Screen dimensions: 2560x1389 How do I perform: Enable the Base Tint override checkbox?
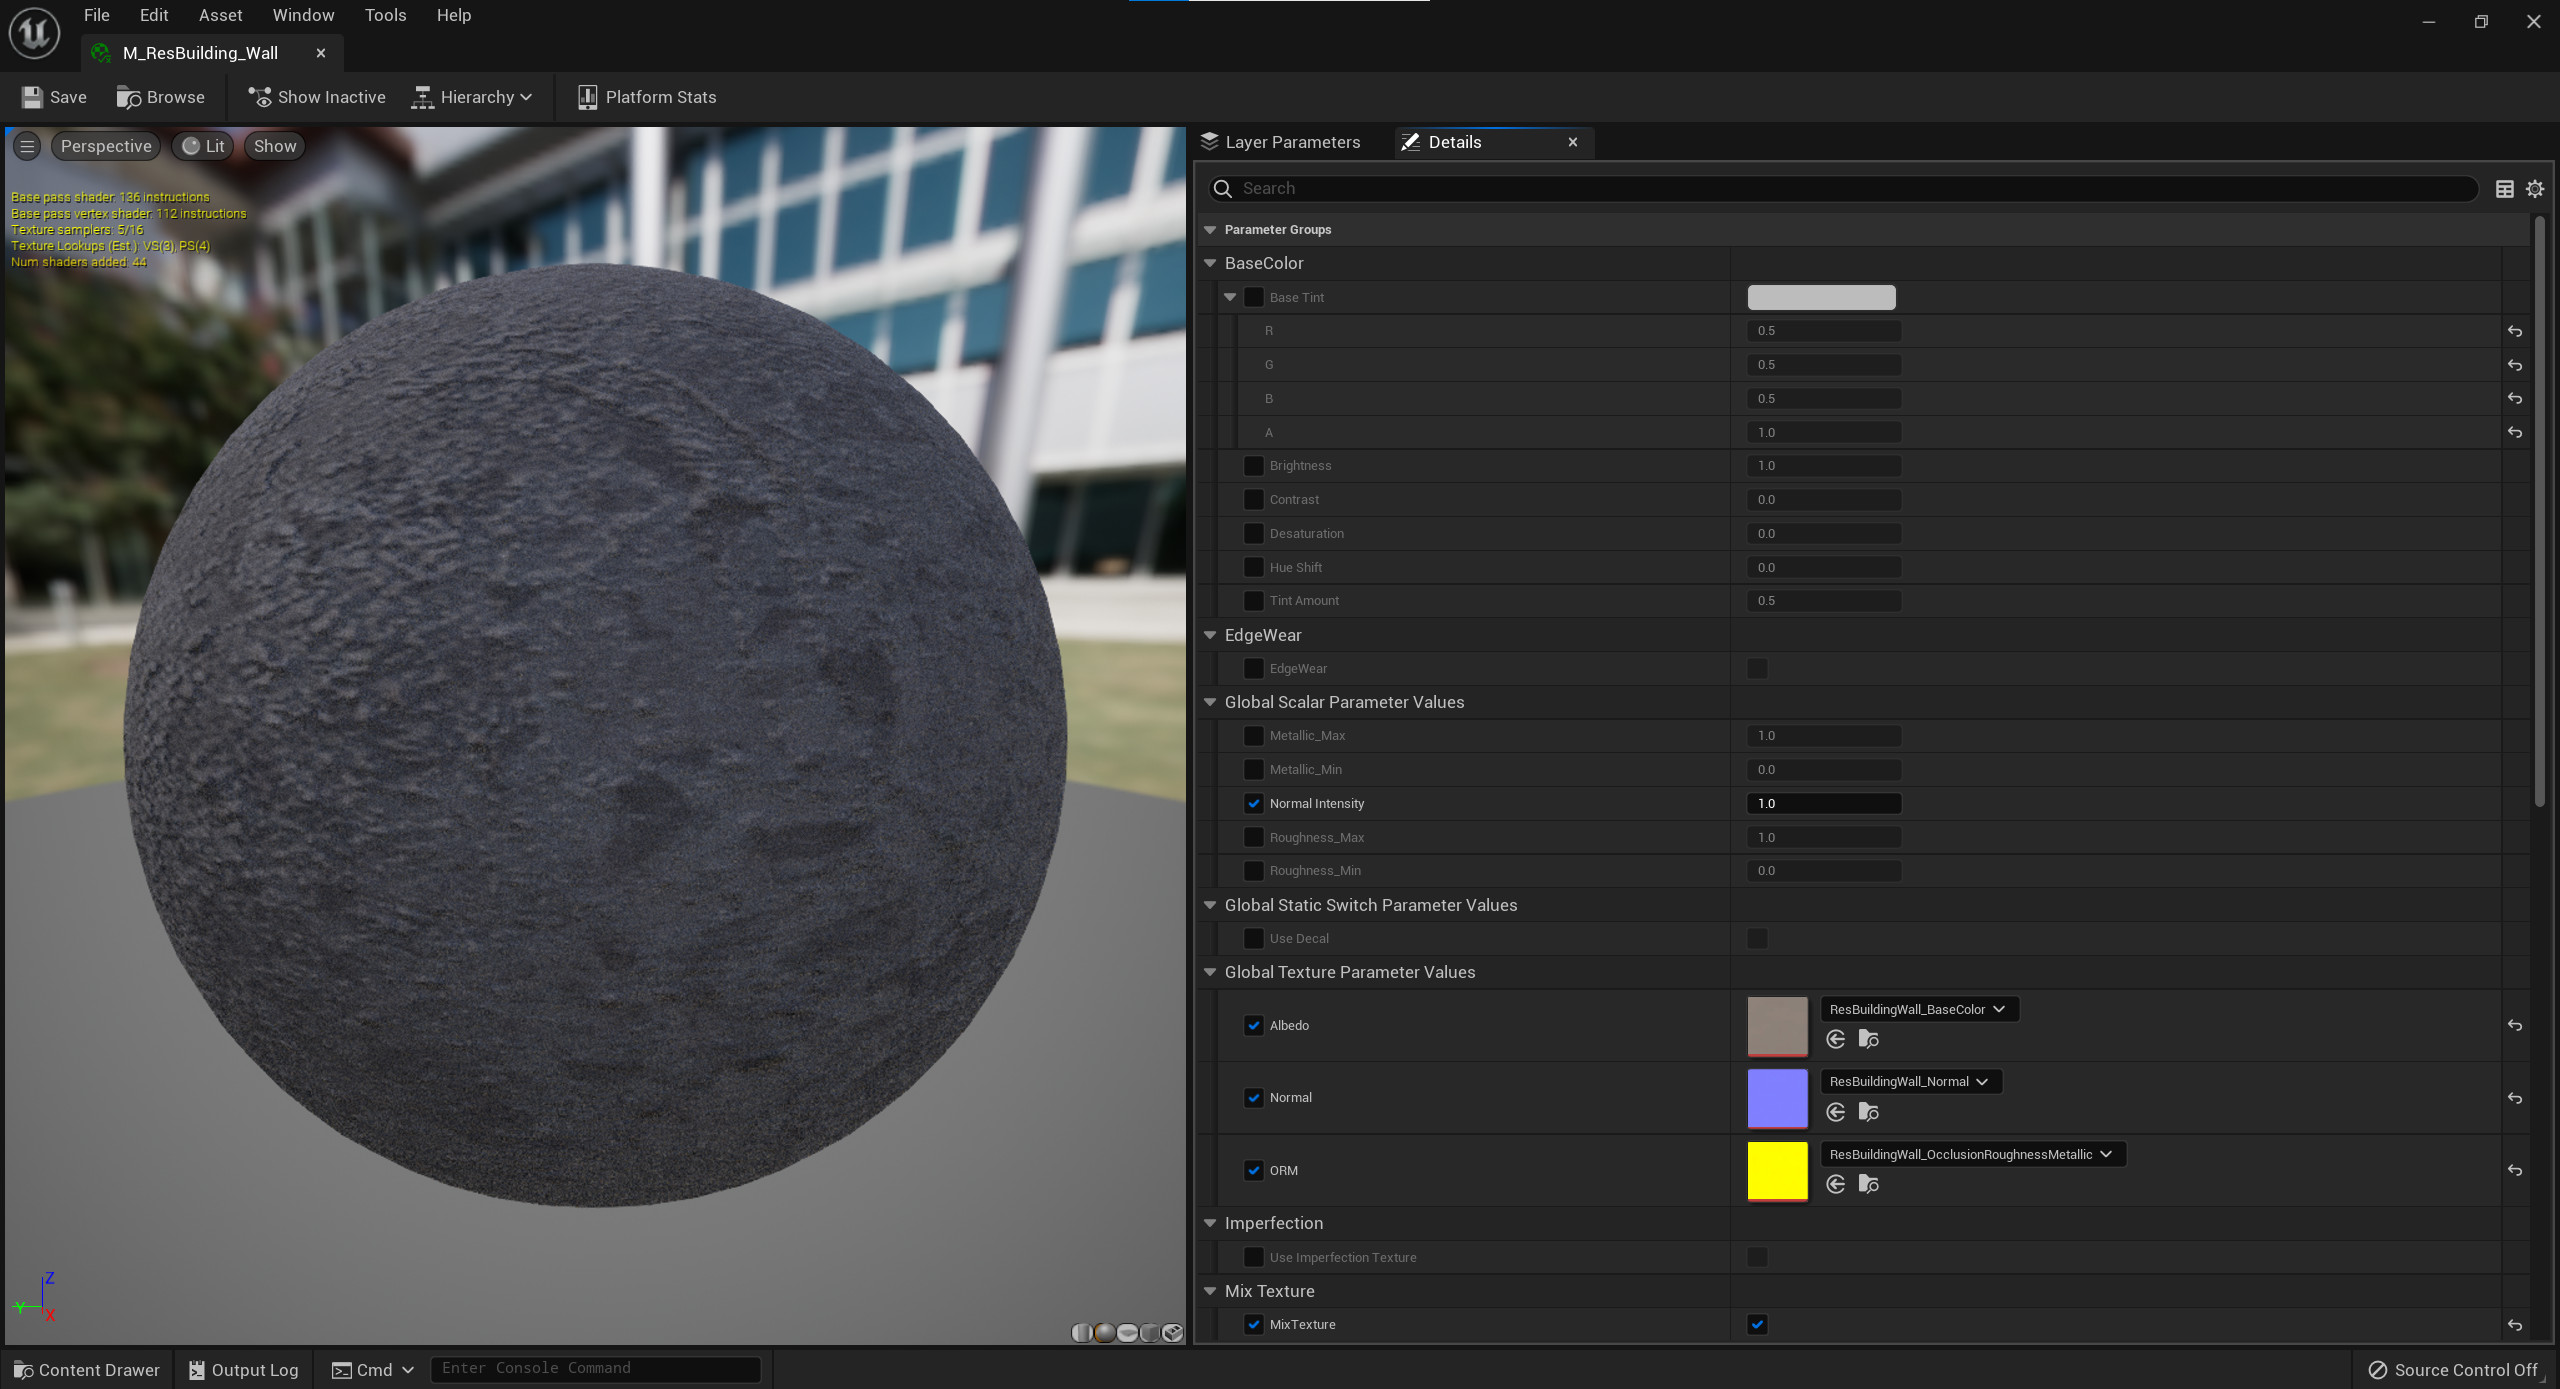[x=1254, y=297]
